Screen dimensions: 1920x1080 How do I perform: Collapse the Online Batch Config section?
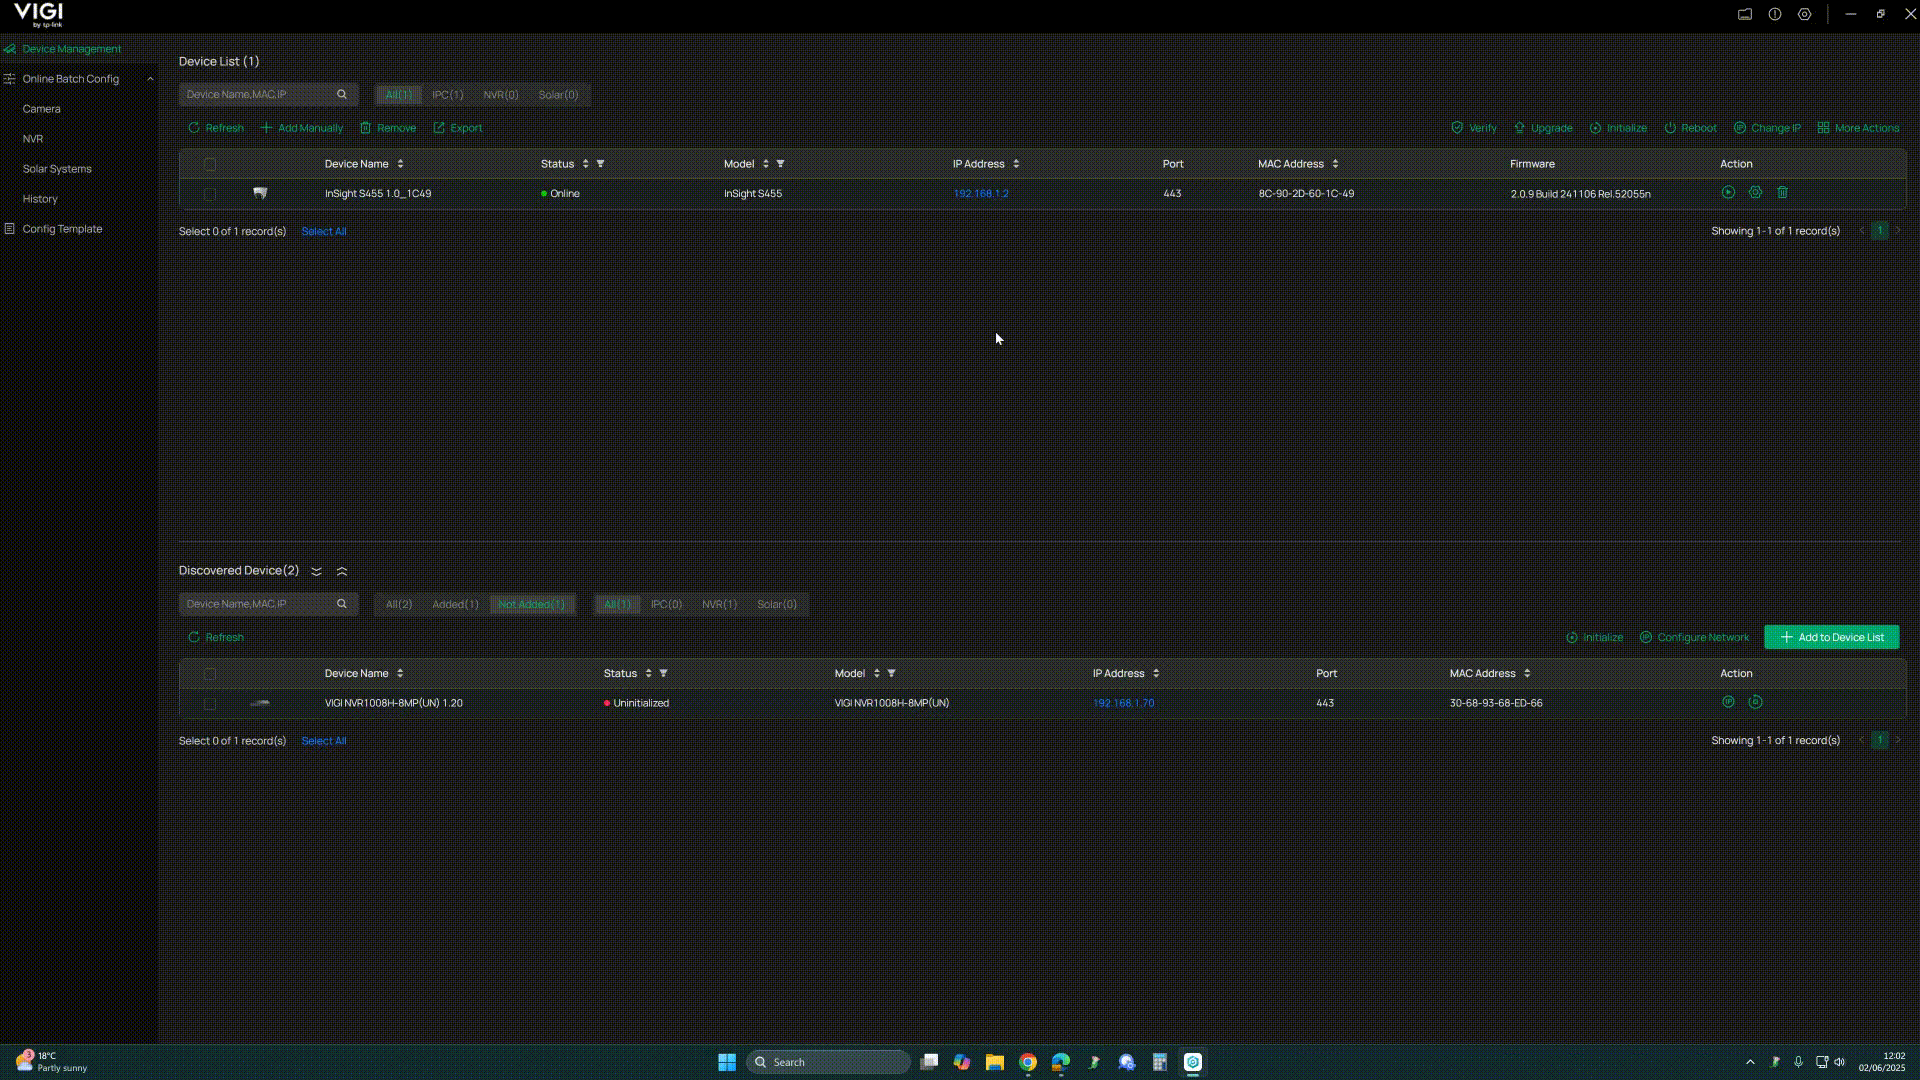150,78
